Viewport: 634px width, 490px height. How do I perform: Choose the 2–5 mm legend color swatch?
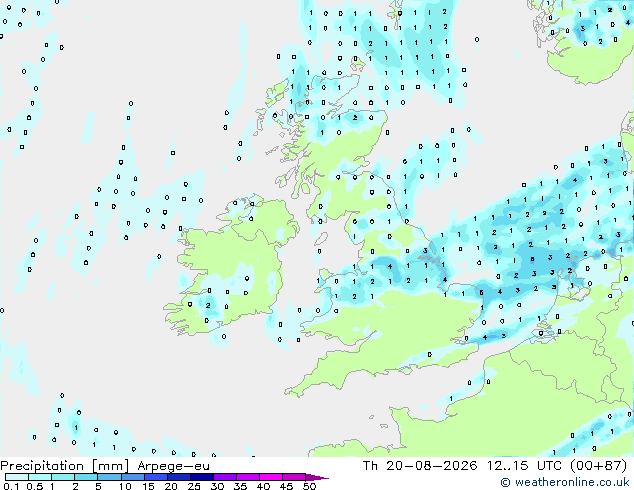click(x=86, y=477)
